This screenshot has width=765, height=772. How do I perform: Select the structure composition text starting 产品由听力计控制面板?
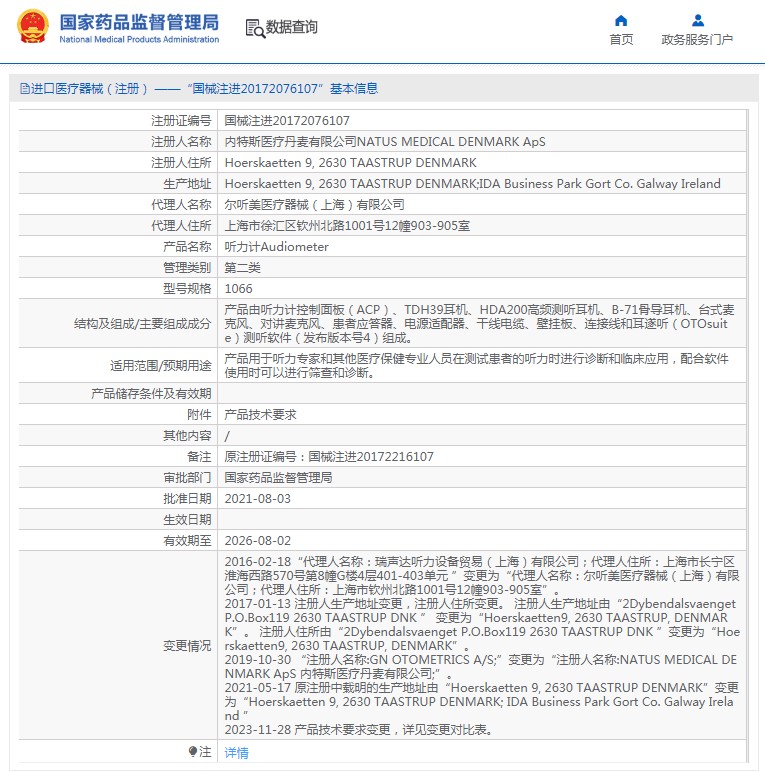pyautogui.click(x=479, y=323)
